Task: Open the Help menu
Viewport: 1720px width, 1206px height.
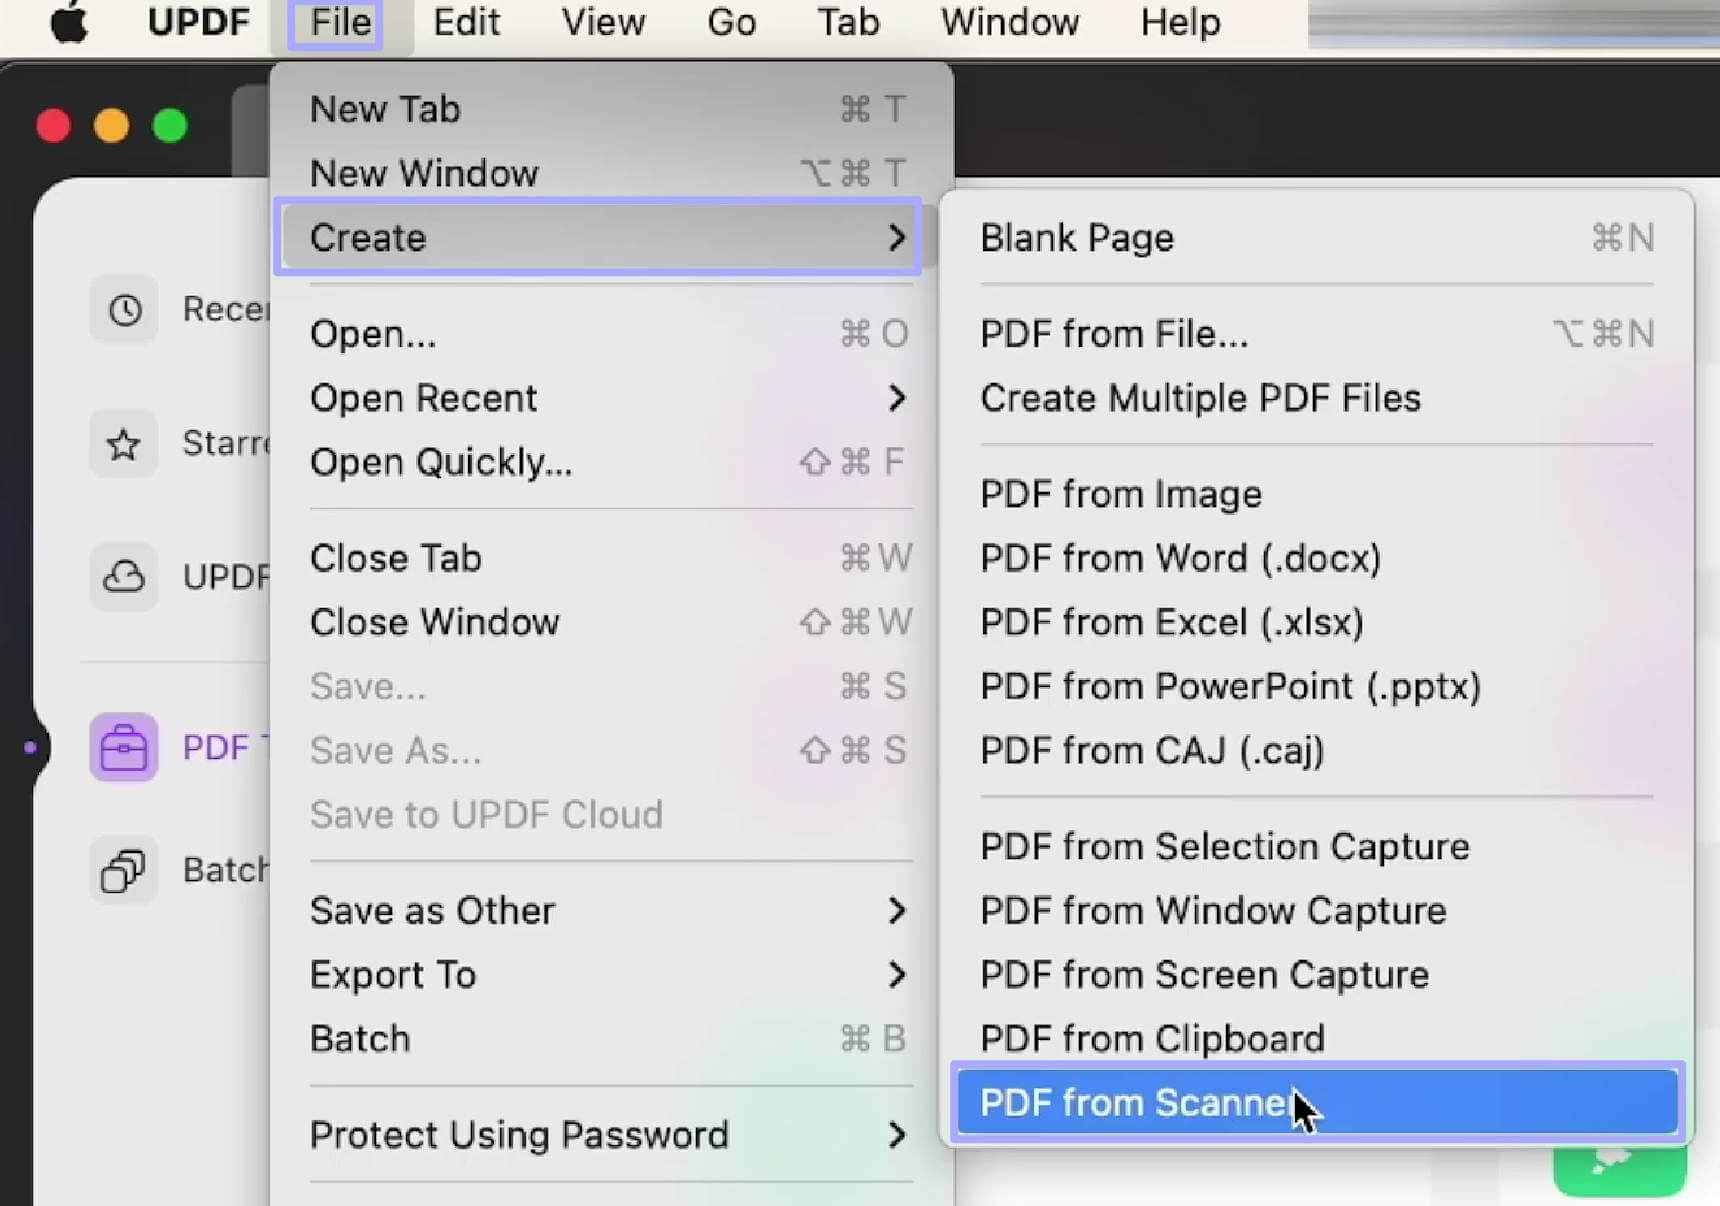Action: pyautogui.click(x=1180, y=22)
